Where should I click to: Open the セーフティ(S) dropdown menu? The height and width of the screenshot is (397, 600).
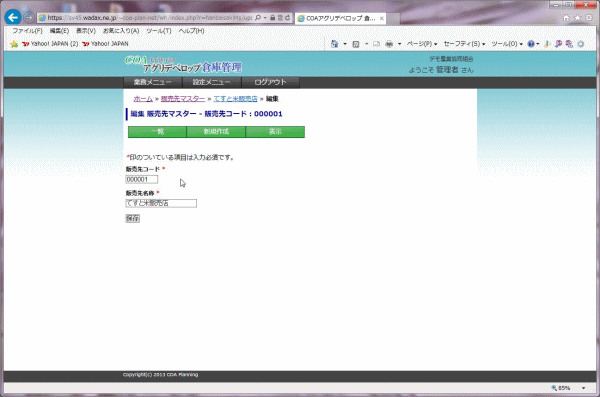coord(464,44)
